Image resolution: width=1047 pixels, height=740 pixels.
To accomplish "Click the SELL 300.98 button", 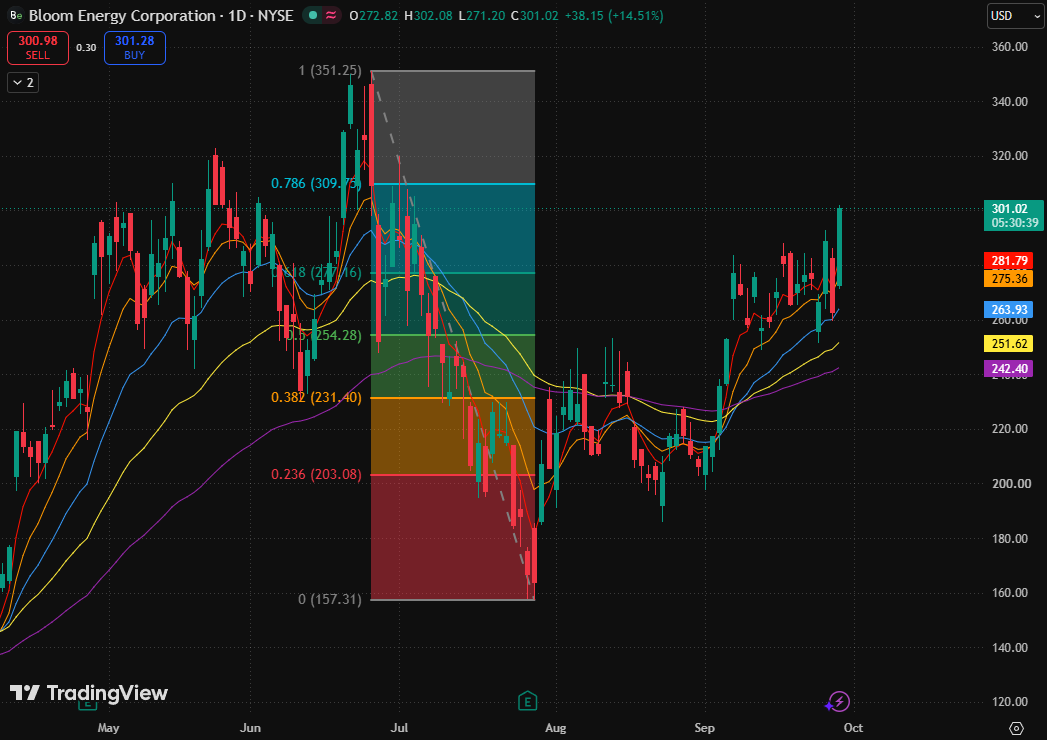I will click(38, 47).
